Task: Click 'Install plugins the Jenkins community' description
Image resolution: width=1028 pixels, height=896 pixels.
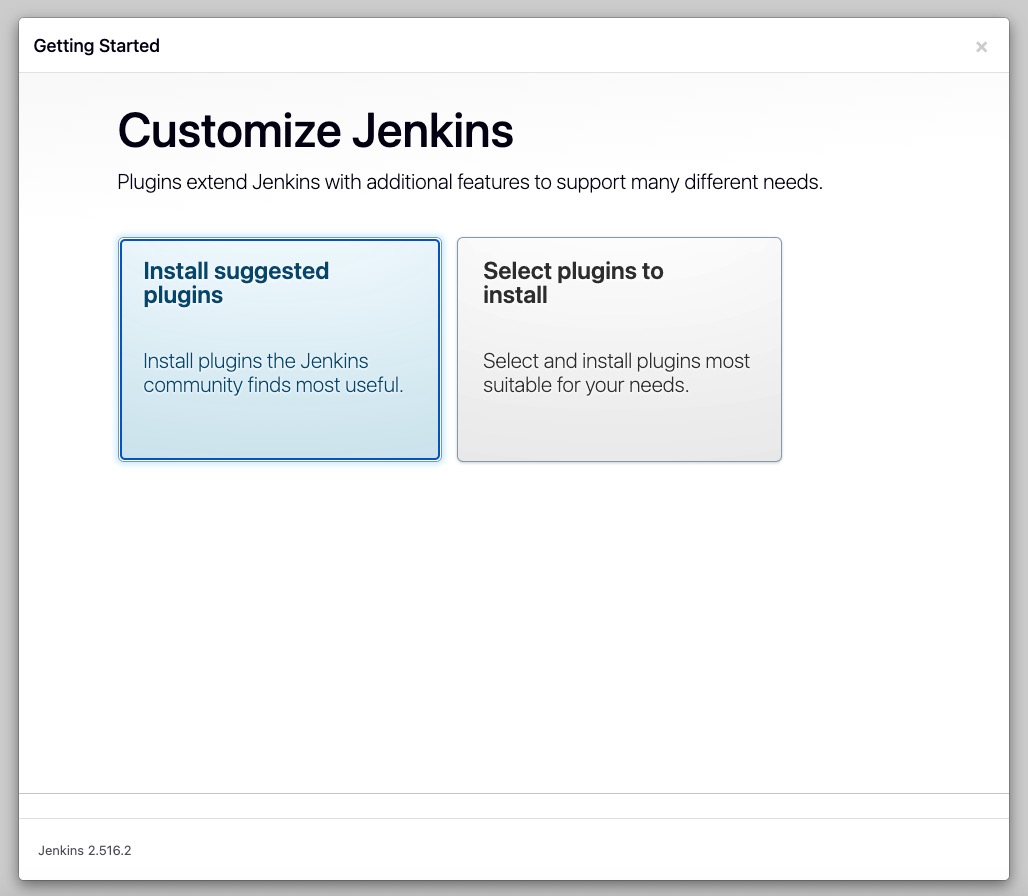Action: click(256, 361)
